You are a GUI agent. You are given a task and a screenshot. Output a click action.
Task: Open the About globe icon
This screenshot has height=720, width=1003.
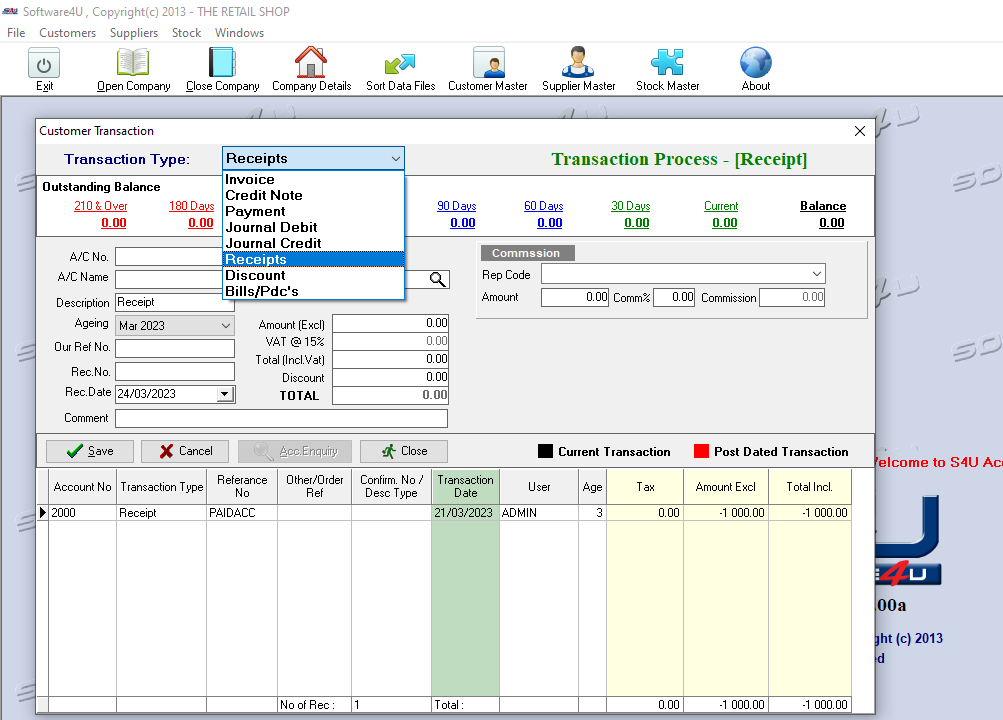pos(756,64)
